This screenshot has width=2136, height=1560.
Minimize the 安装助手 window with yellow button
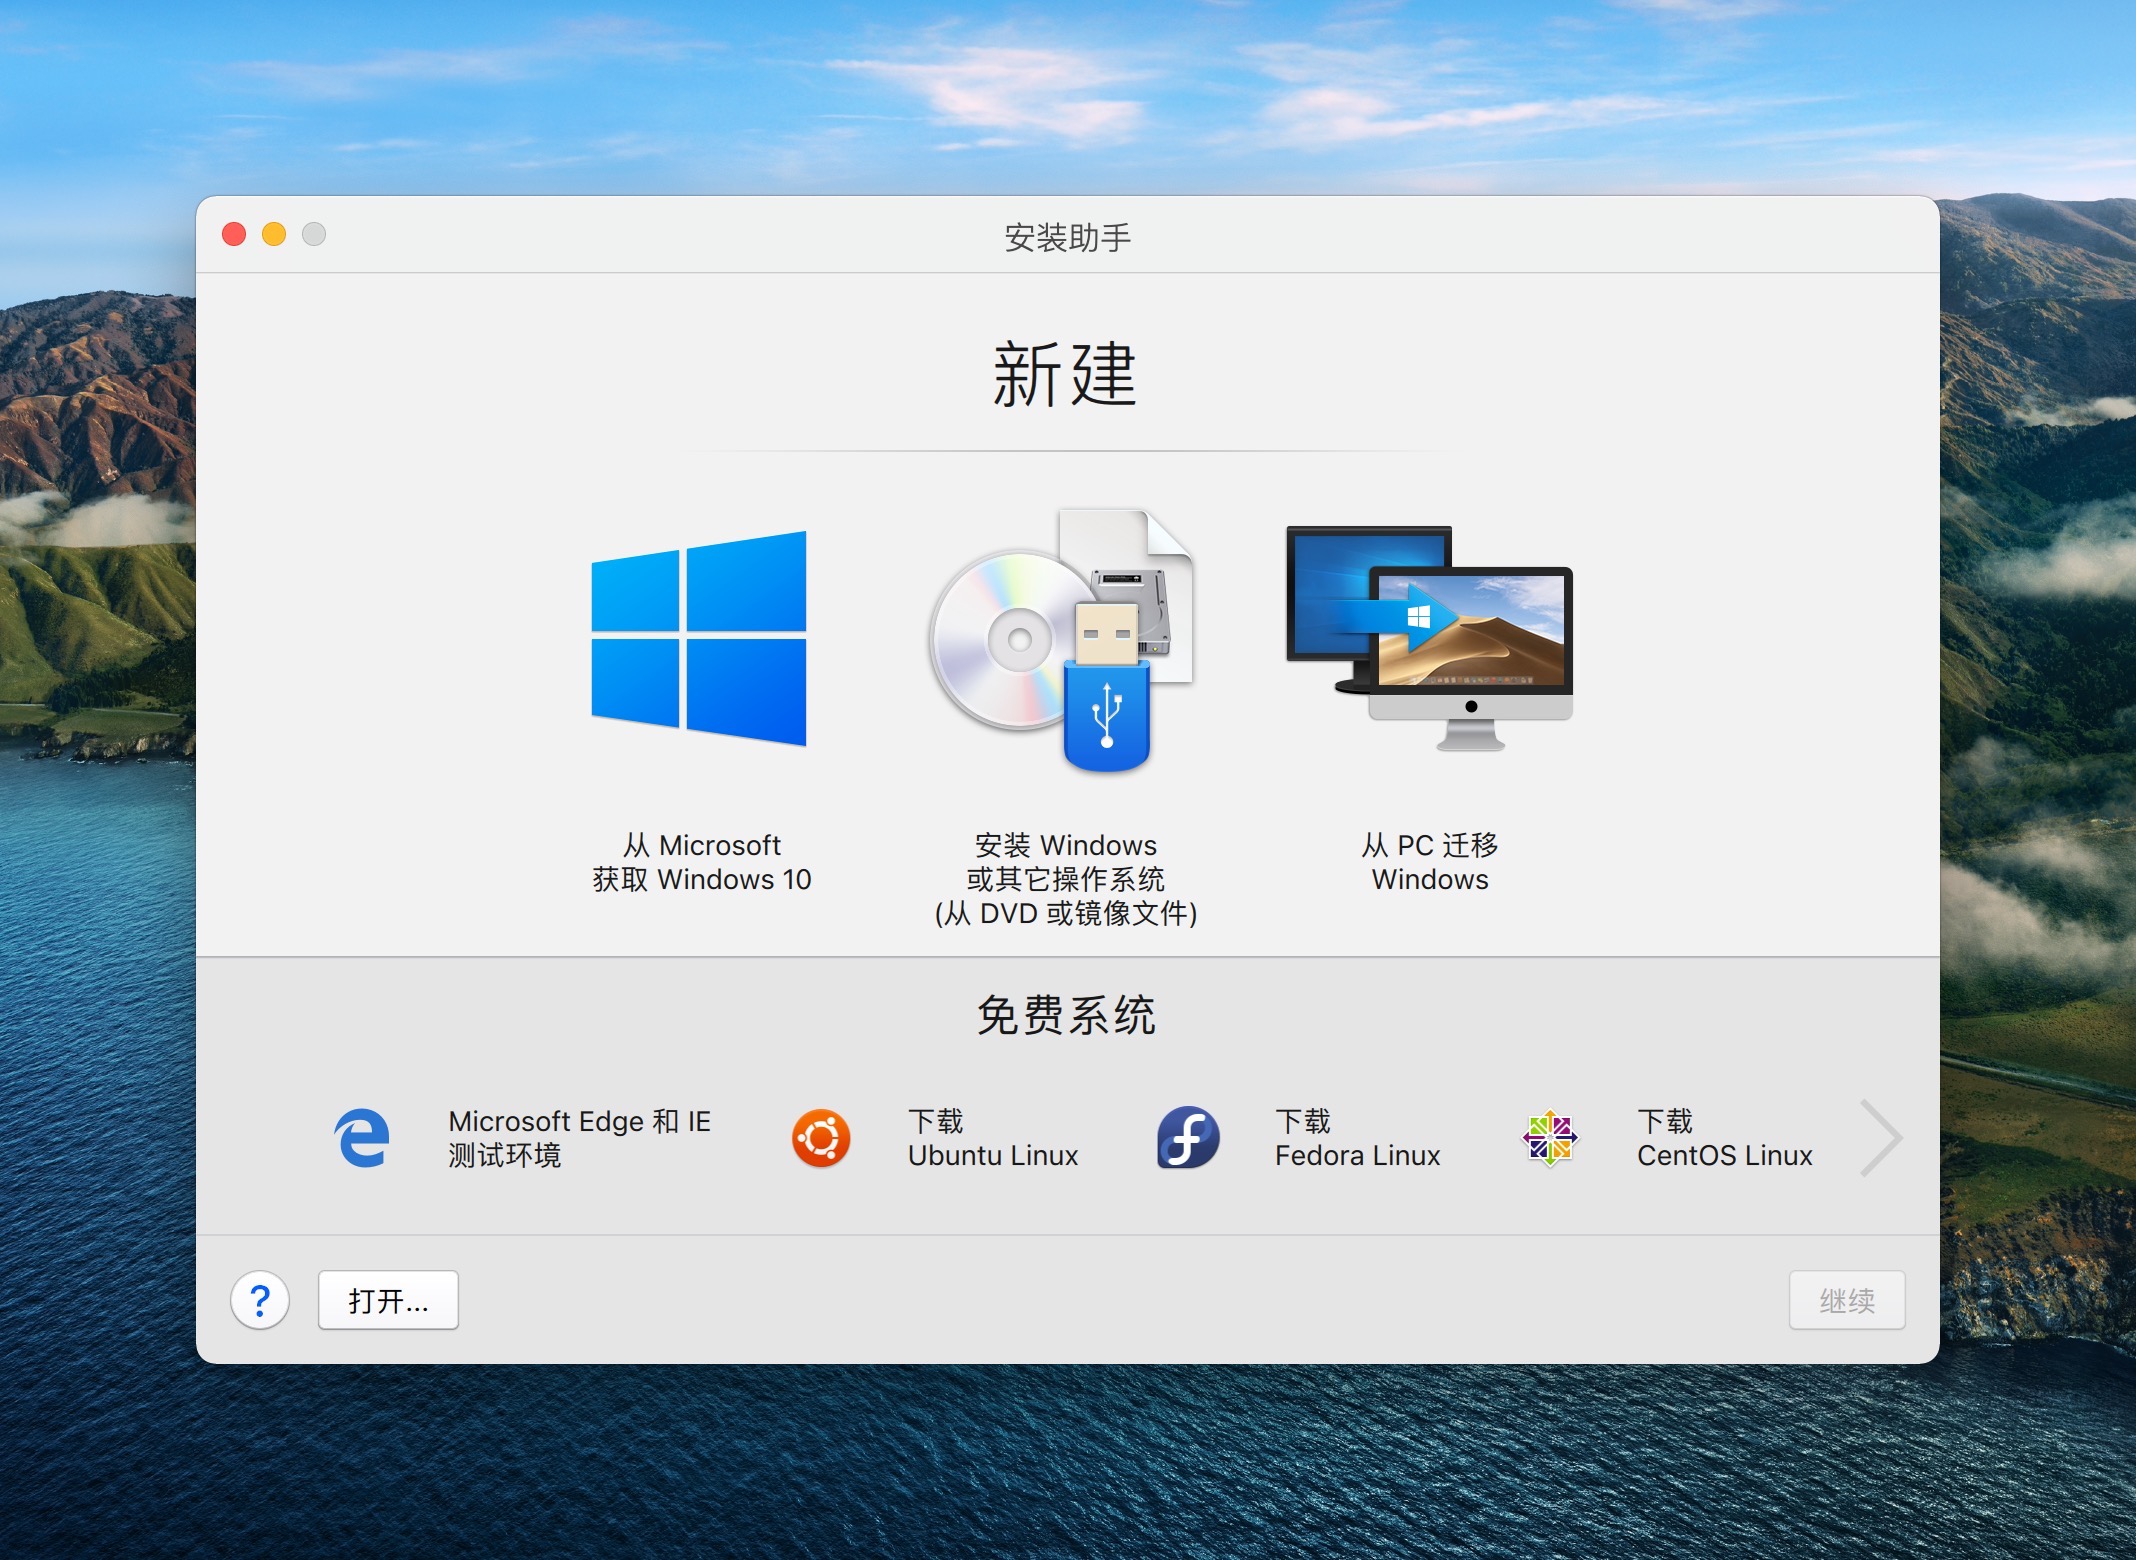click(274, 234)
